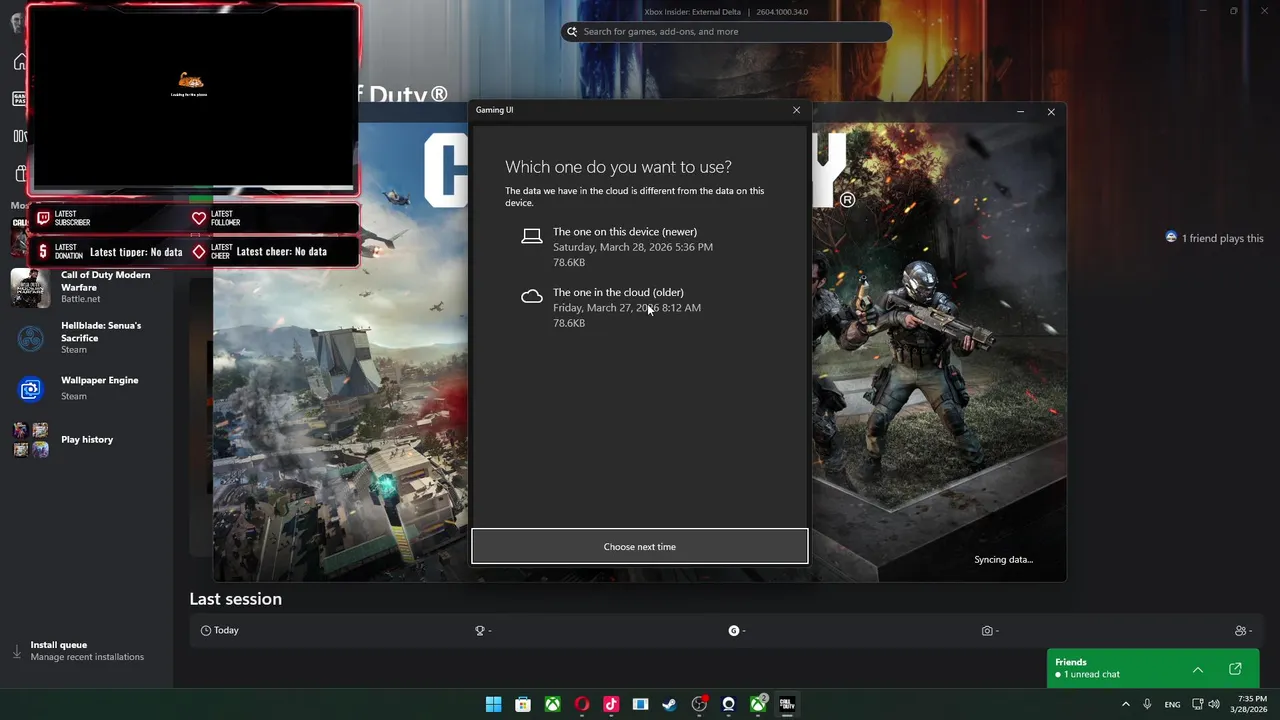This screenshot has width=1280, height=720.
Task: Click the laptop icon for device data
Action: pyautogui.click(x=532, y=236)
